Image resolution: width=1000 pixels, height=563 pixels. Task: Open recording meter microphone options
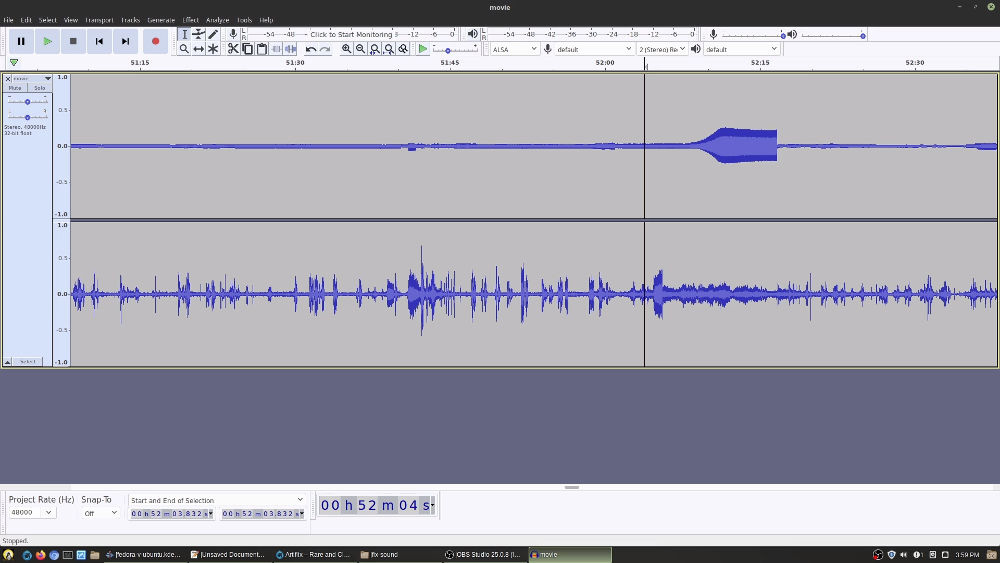click(233, 34)
